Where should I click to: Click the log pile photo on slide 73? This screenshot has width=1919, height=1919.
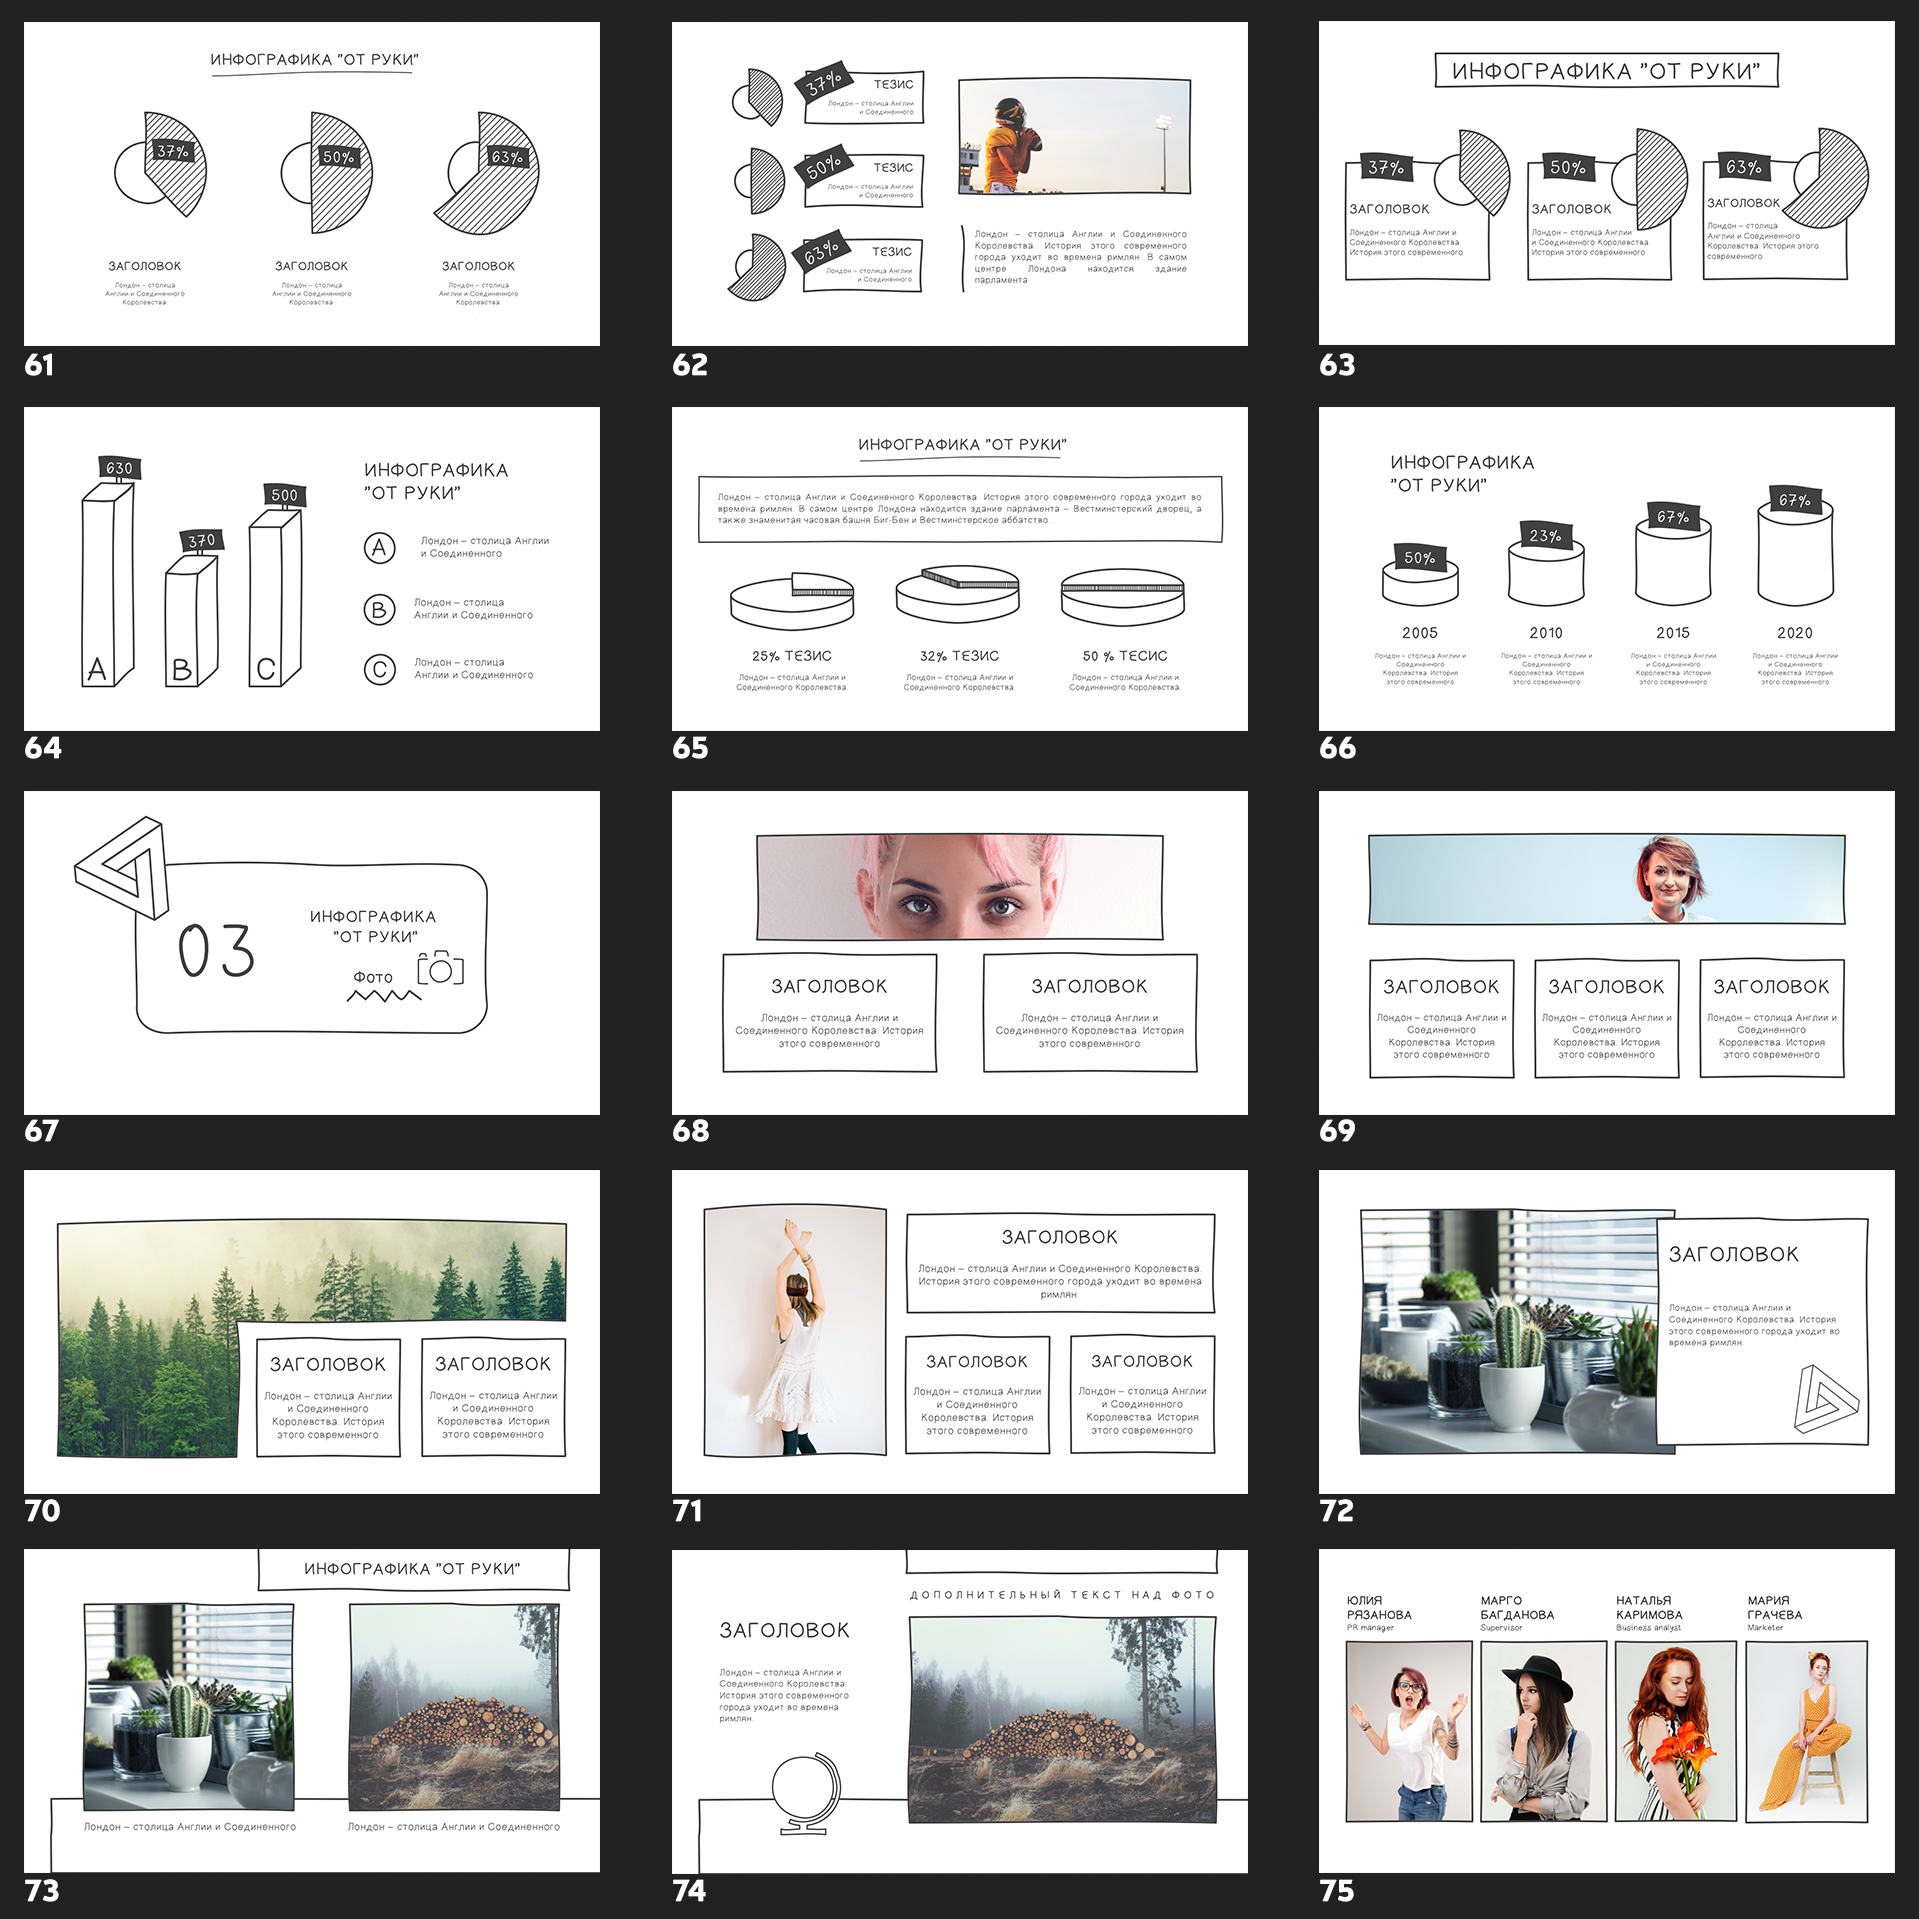(x=455, y=1707)
